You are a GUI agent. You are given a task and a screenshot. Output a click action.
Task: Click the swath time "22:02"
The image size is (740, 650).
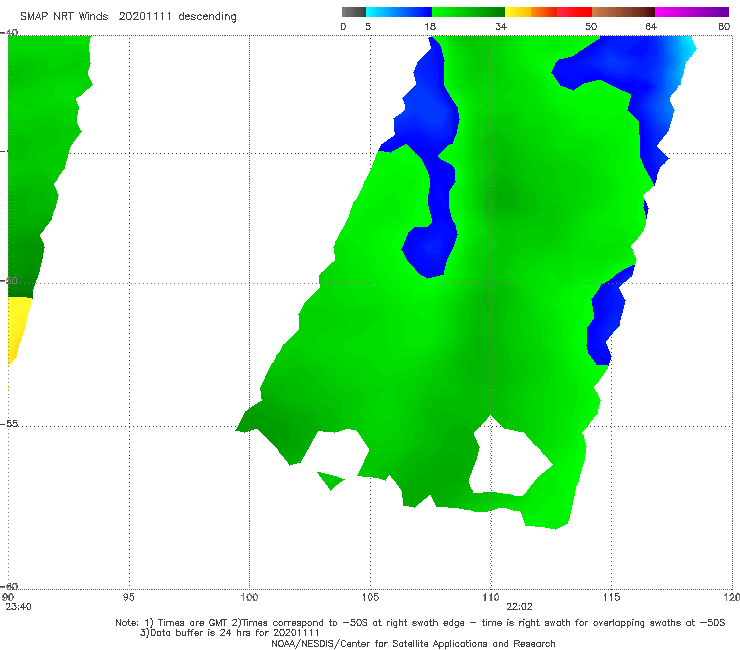pyautogui.click(x=519, y=607)
